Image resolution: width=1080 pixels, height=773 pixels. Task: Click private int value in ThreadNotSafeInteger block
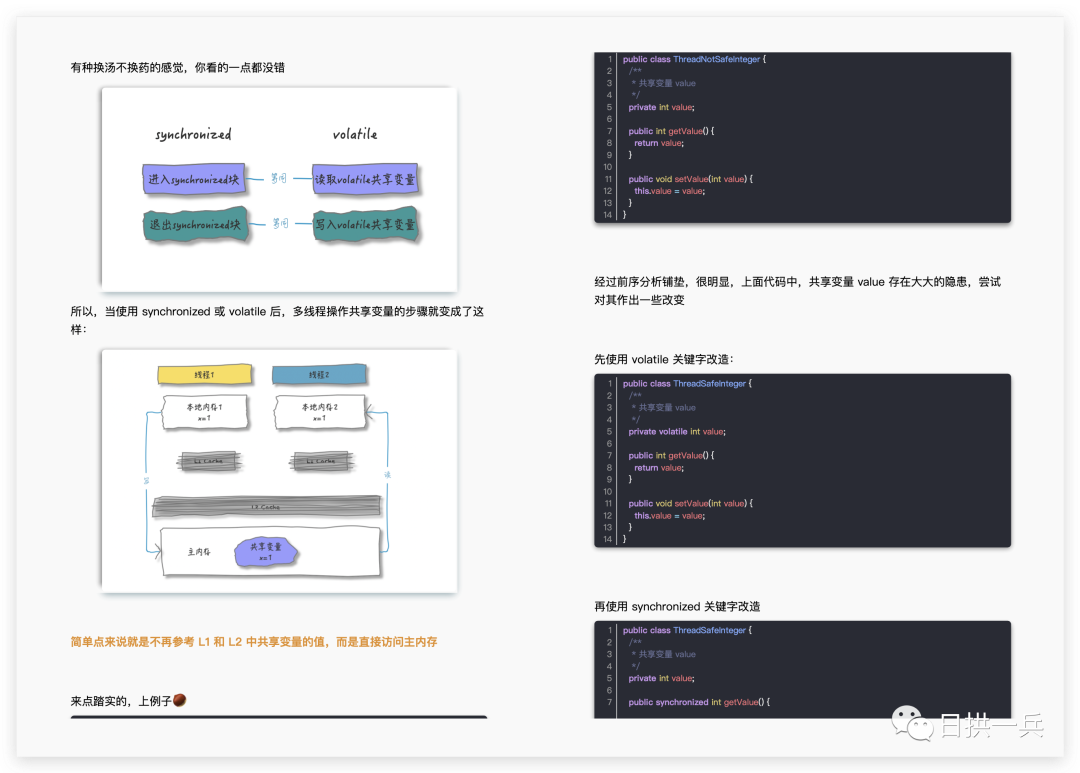(x=661, y=107)
